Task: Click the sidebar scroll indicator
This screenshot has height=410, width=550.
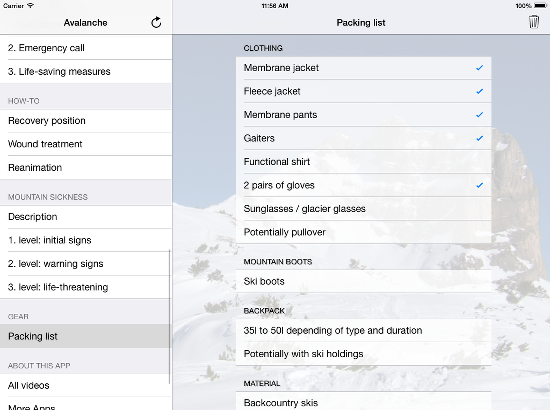Action: point(170,316)
